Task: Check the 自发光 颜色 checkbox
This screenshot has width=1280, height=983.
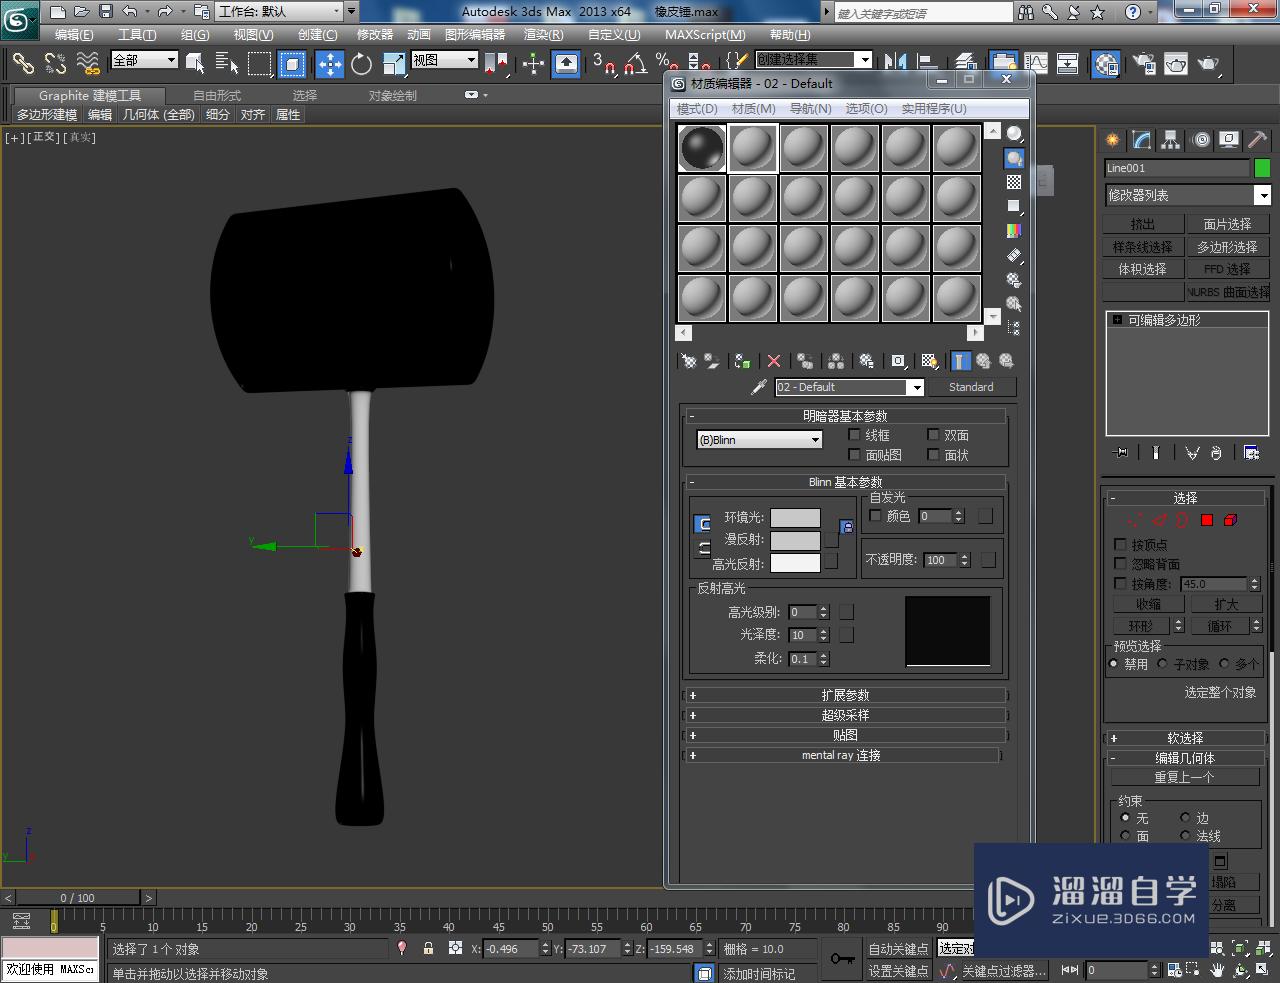Action: coord(876,516)
